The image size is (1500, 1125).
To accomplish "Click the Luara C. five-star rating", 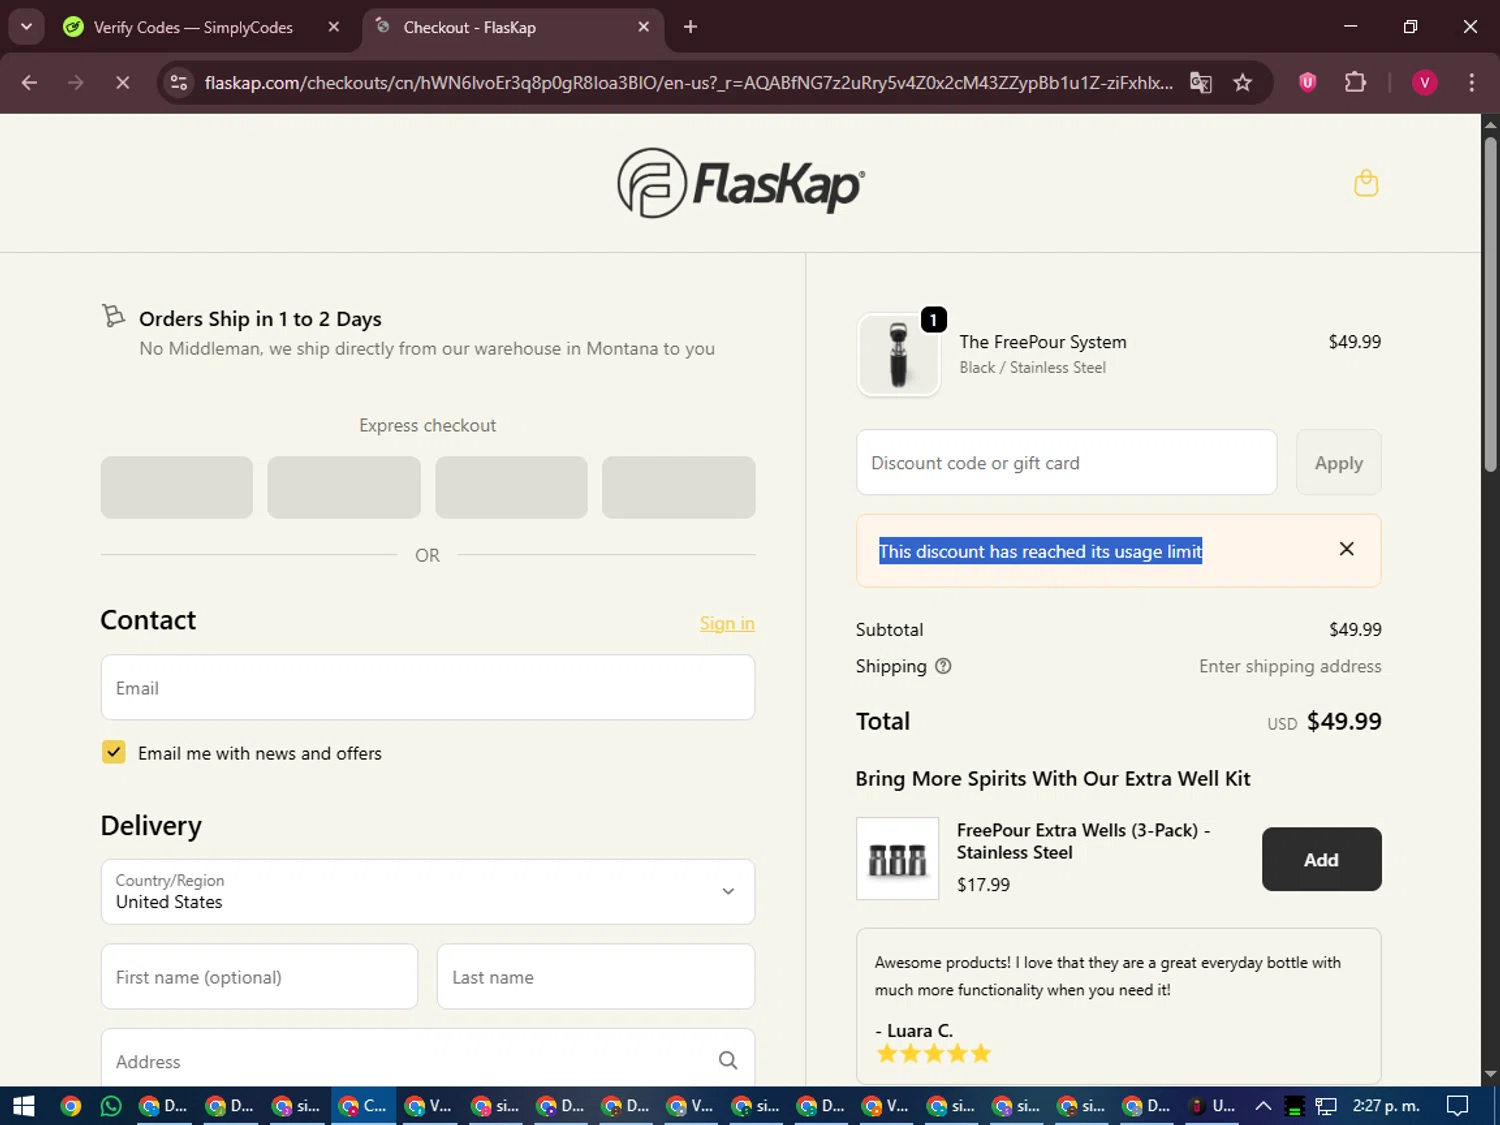I will (x=933, y=1053).
